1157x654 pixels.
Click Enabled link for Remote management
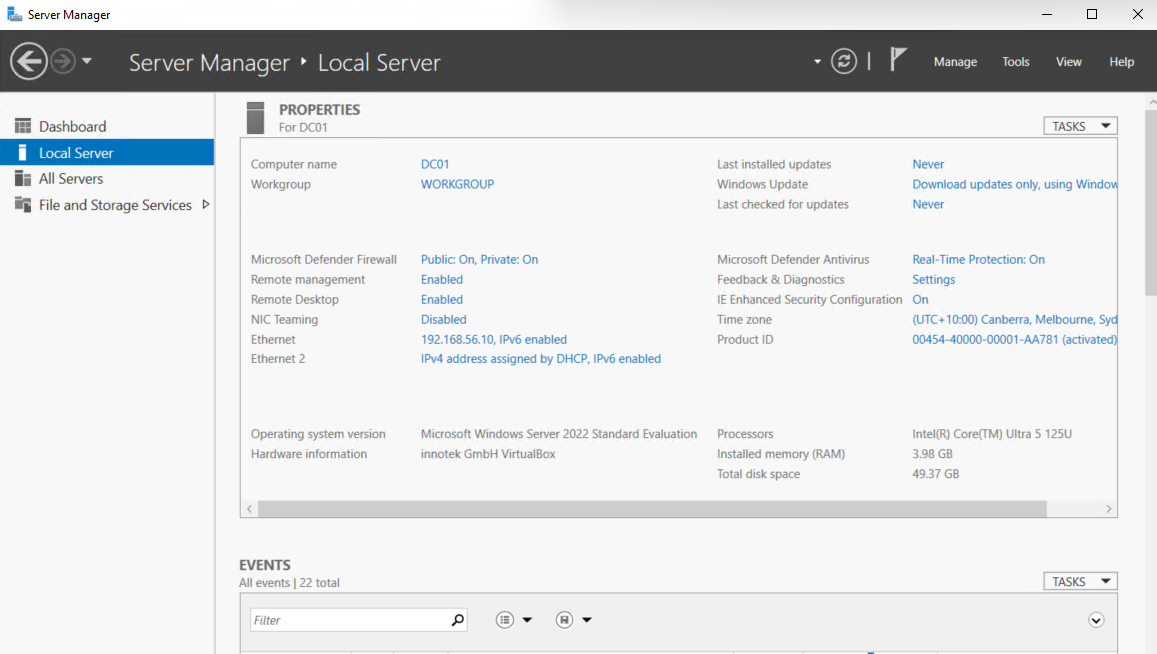(x=442, y=279)
